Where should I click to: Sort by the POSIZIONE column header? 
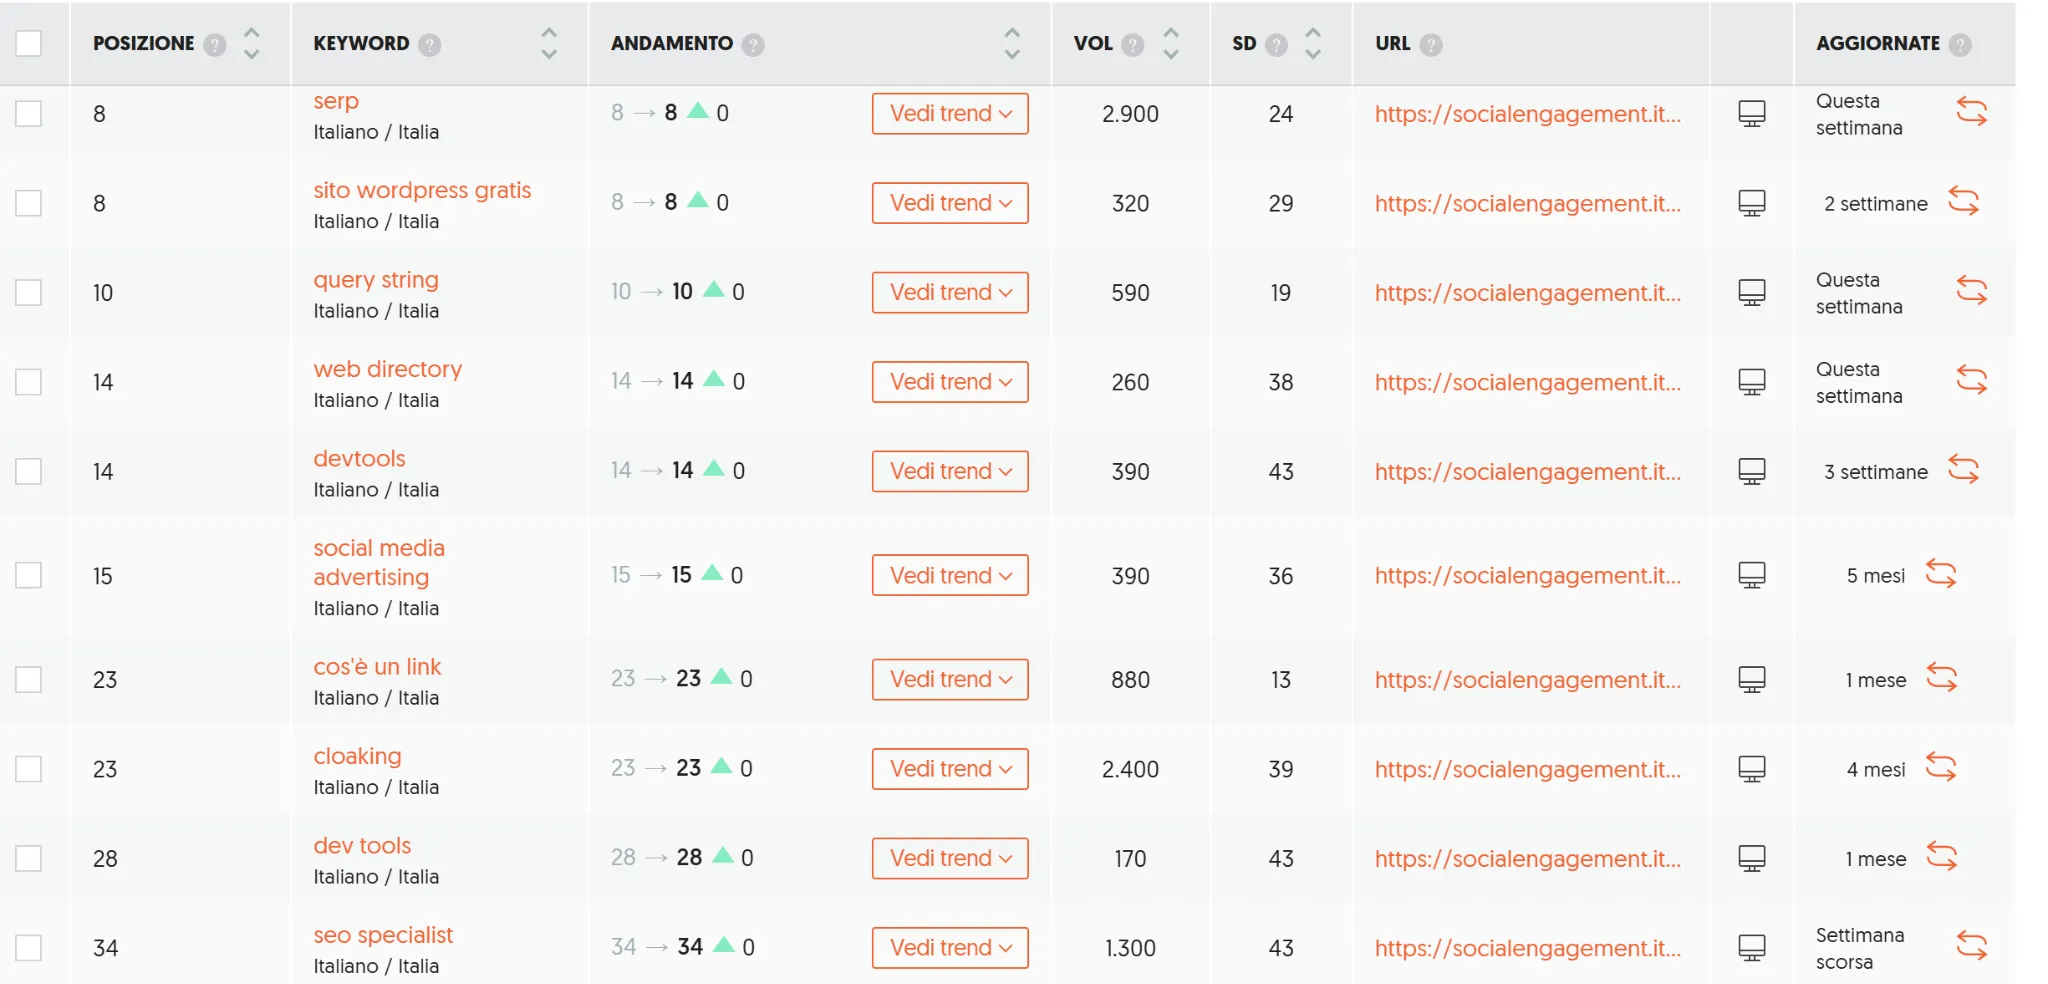coord(143,43)
